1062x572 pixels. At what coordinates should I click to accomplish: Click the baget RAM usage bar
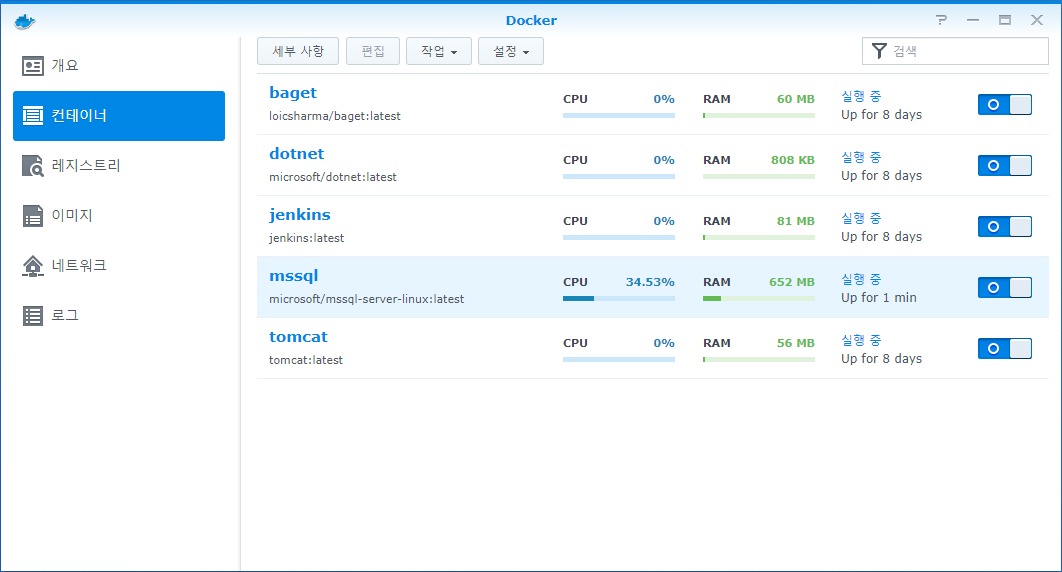(x=759, y=116)
